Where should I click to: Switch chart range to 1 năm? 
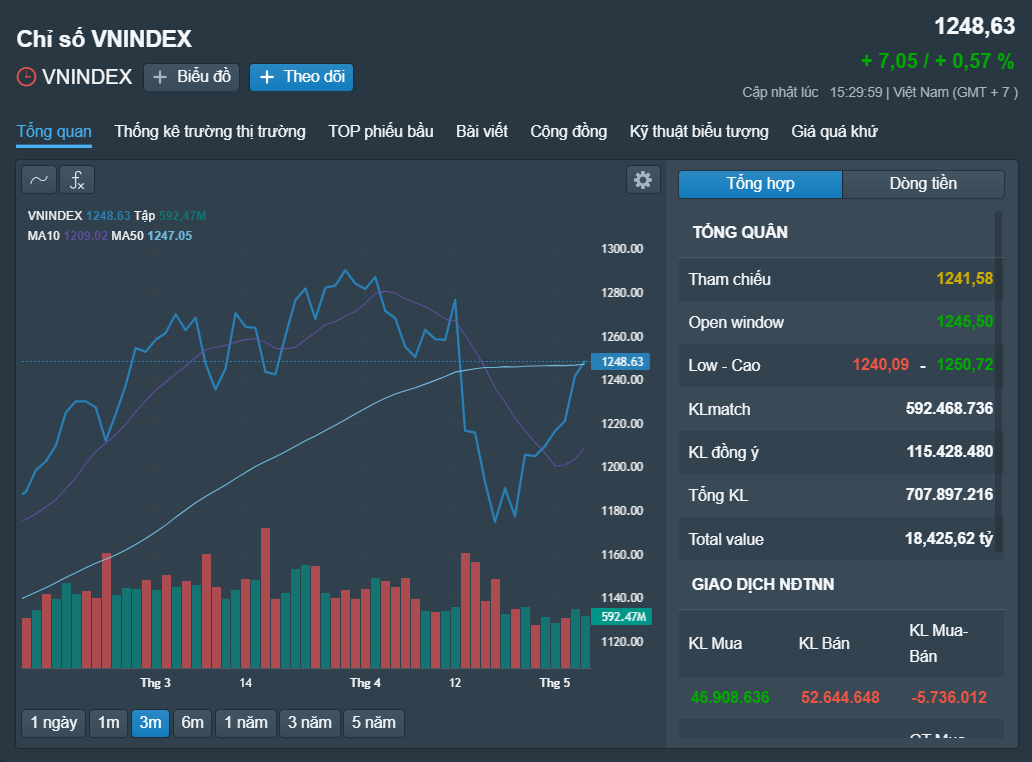coord(246,723)
